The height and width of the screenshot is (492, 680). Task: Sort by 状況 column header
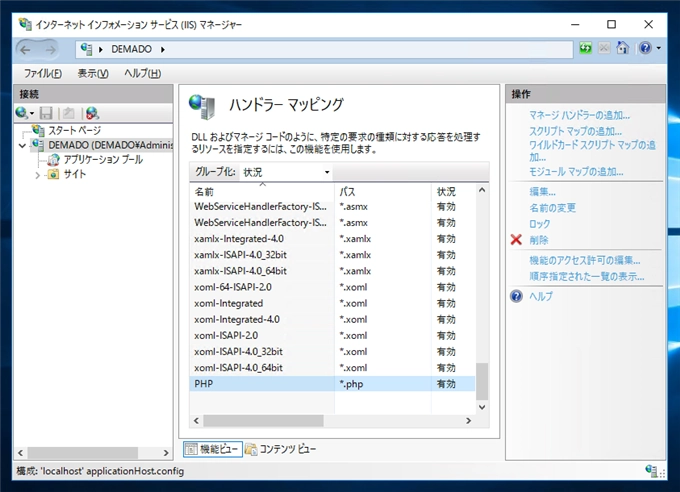coord(454,192)
